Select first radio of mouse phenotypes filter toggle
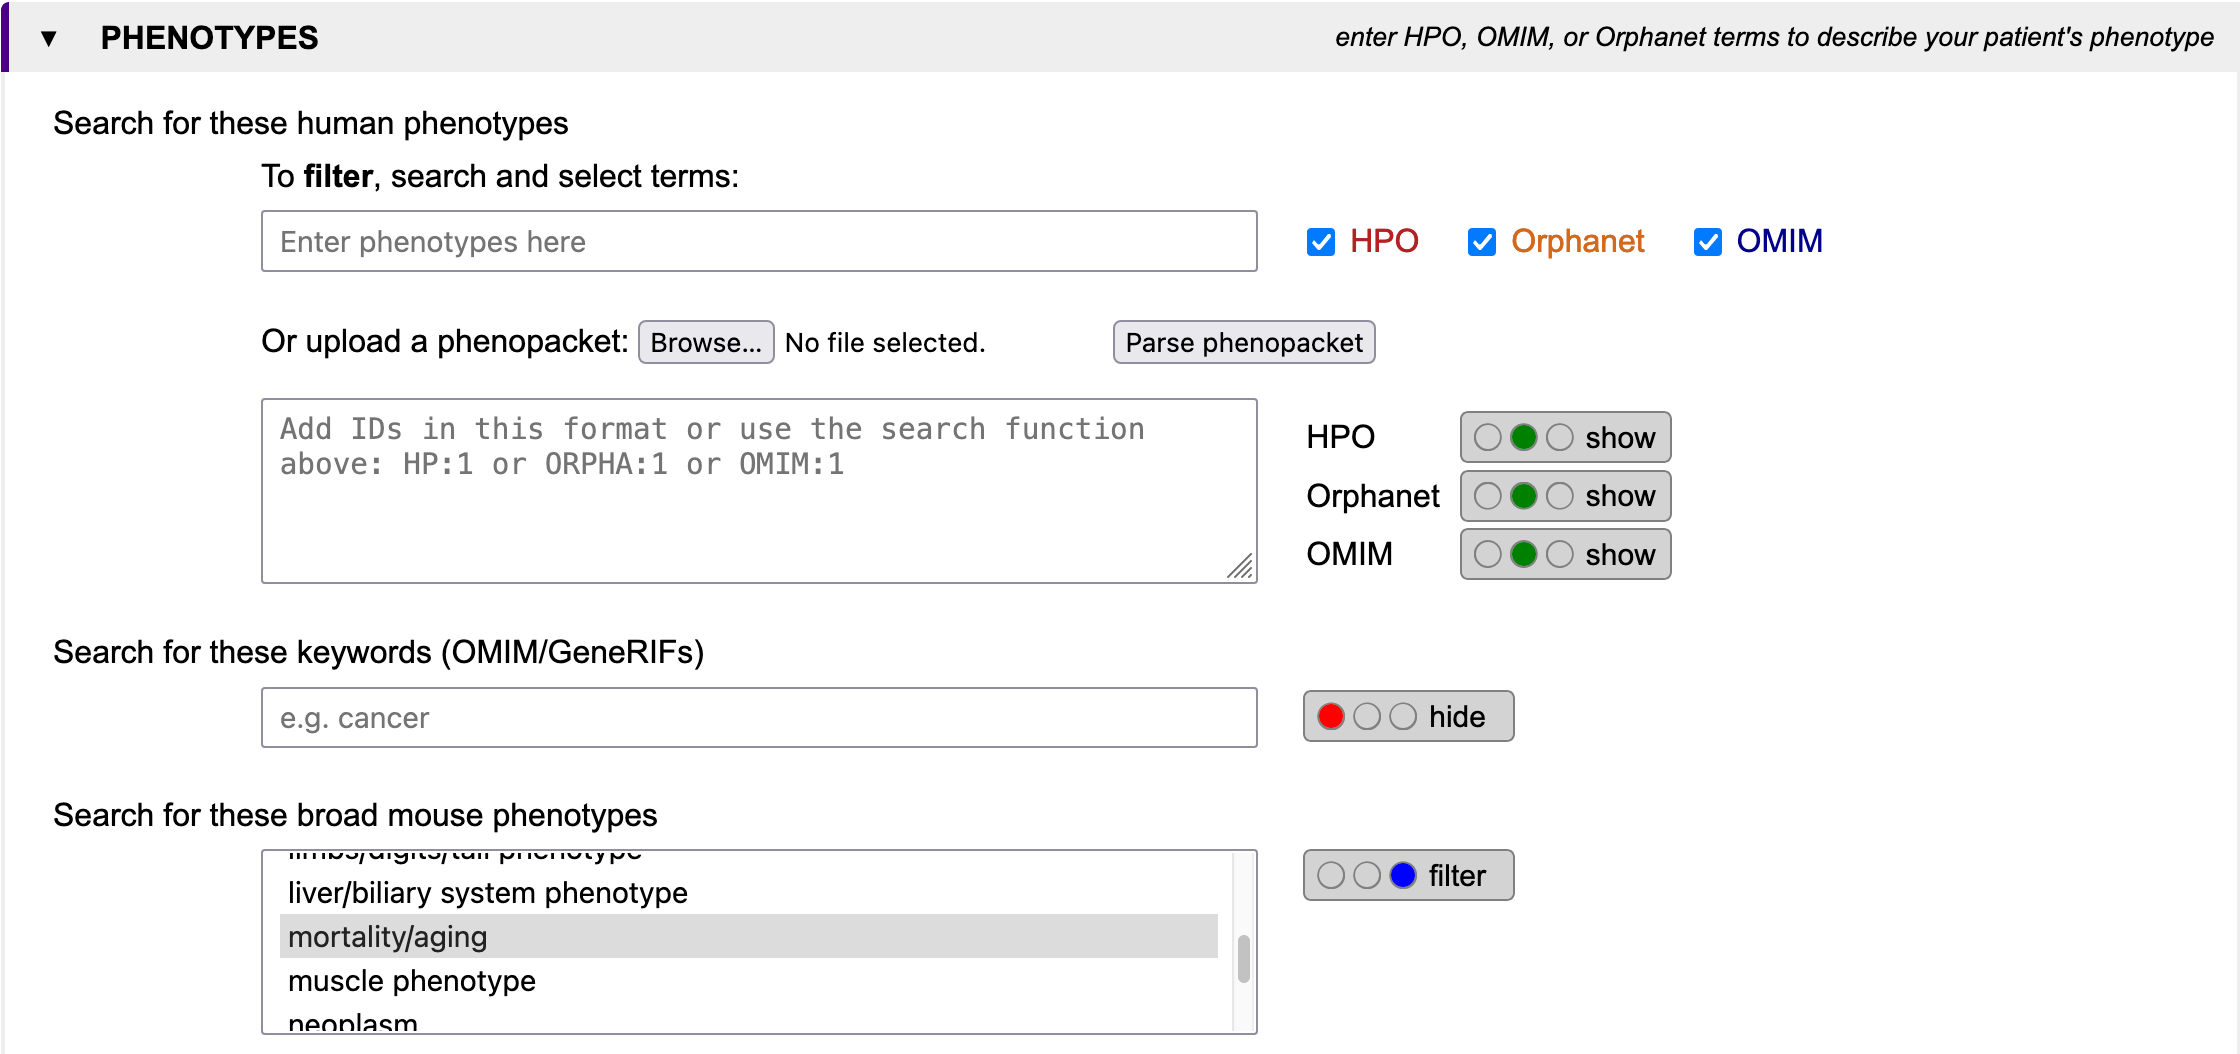 coord(1330,875)
